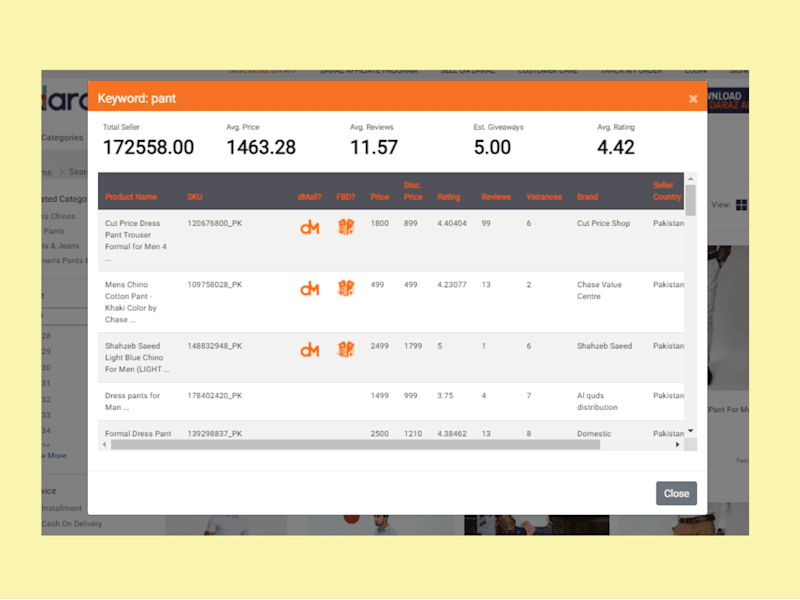Sort by Reviews column header

[x=496, y=197]
